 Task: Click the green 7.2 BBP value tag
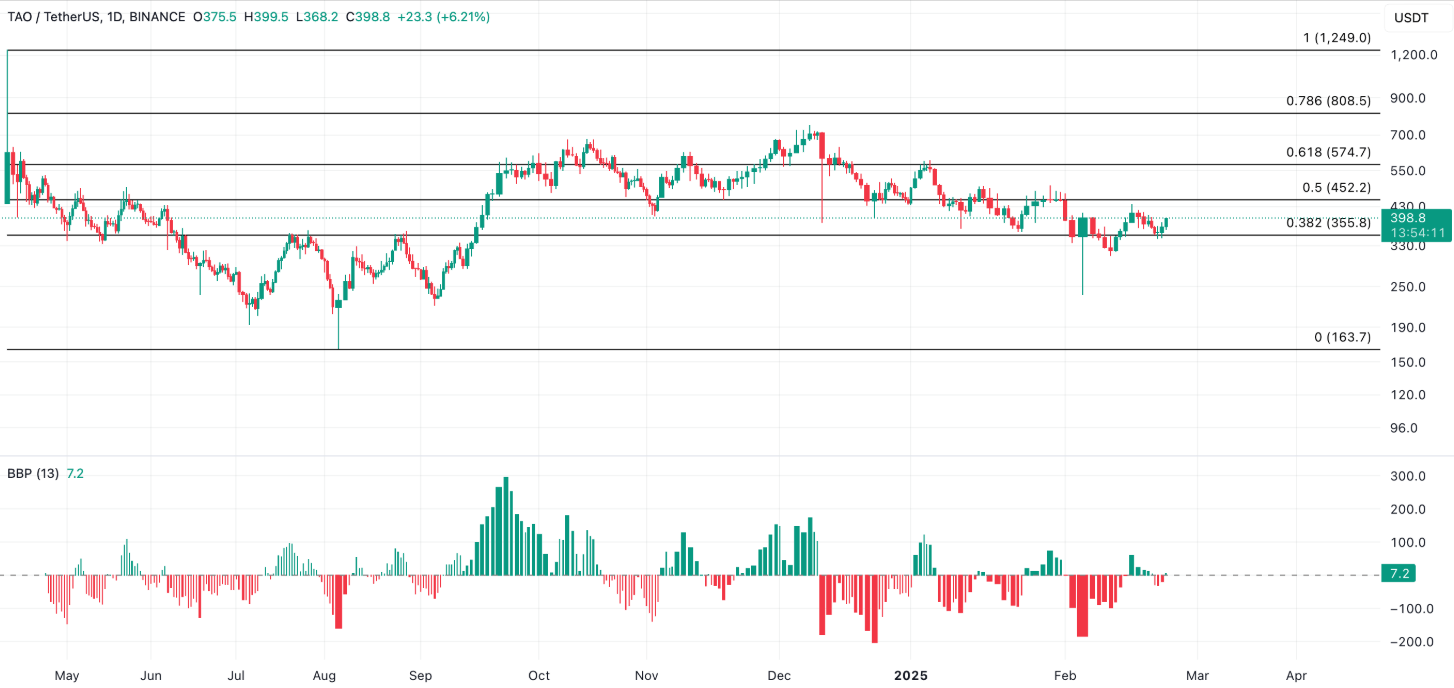point(1399,574)
